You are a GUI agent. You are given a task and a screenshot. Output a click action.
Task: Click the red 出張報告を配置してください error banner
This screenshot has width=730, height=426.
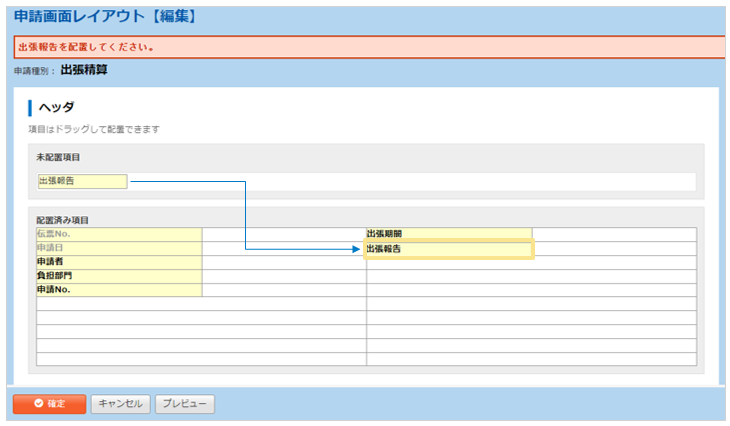point(368,47)
